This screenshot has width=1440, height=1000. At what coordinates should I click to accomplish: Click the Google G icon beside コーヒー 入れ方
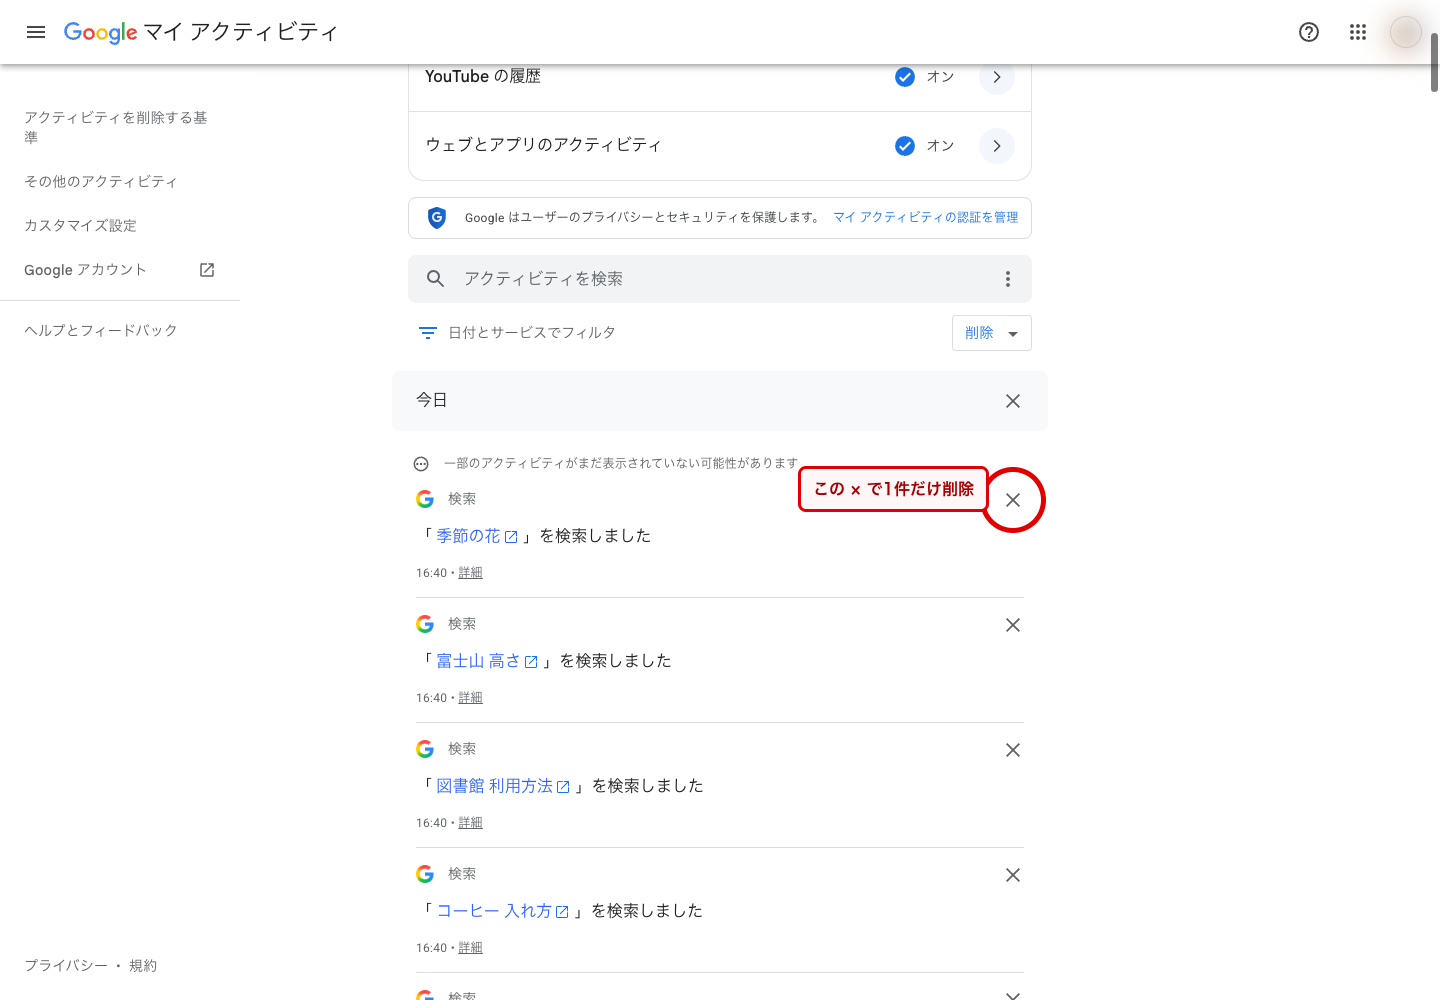425,874
